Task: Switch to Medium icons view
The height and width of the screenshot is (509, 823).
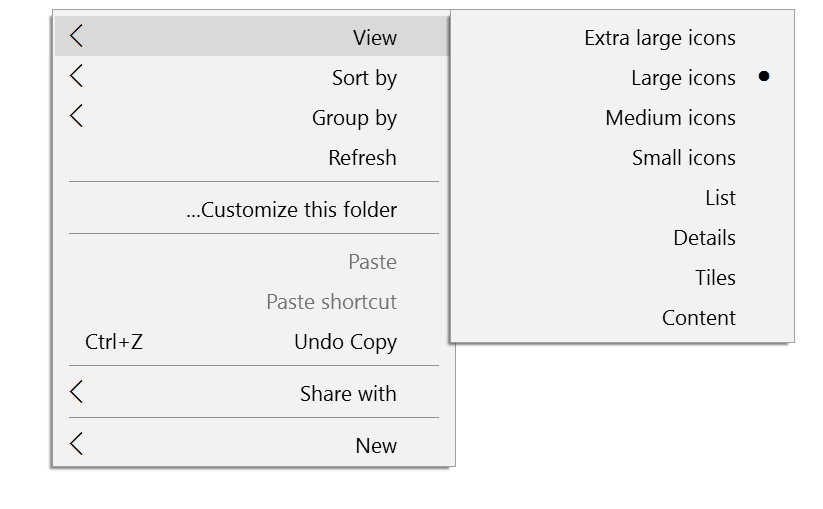Action: tap(670, 118)
